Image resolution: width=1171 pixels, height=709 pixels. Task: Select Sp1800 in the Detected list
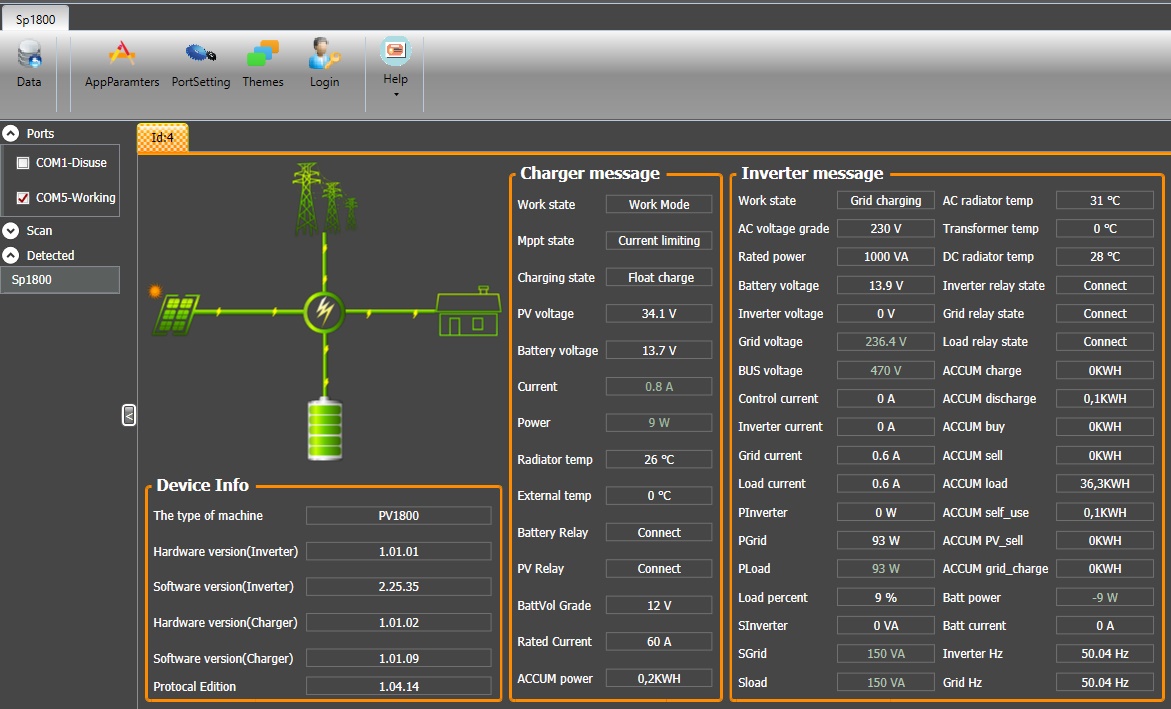pos(59,280)
